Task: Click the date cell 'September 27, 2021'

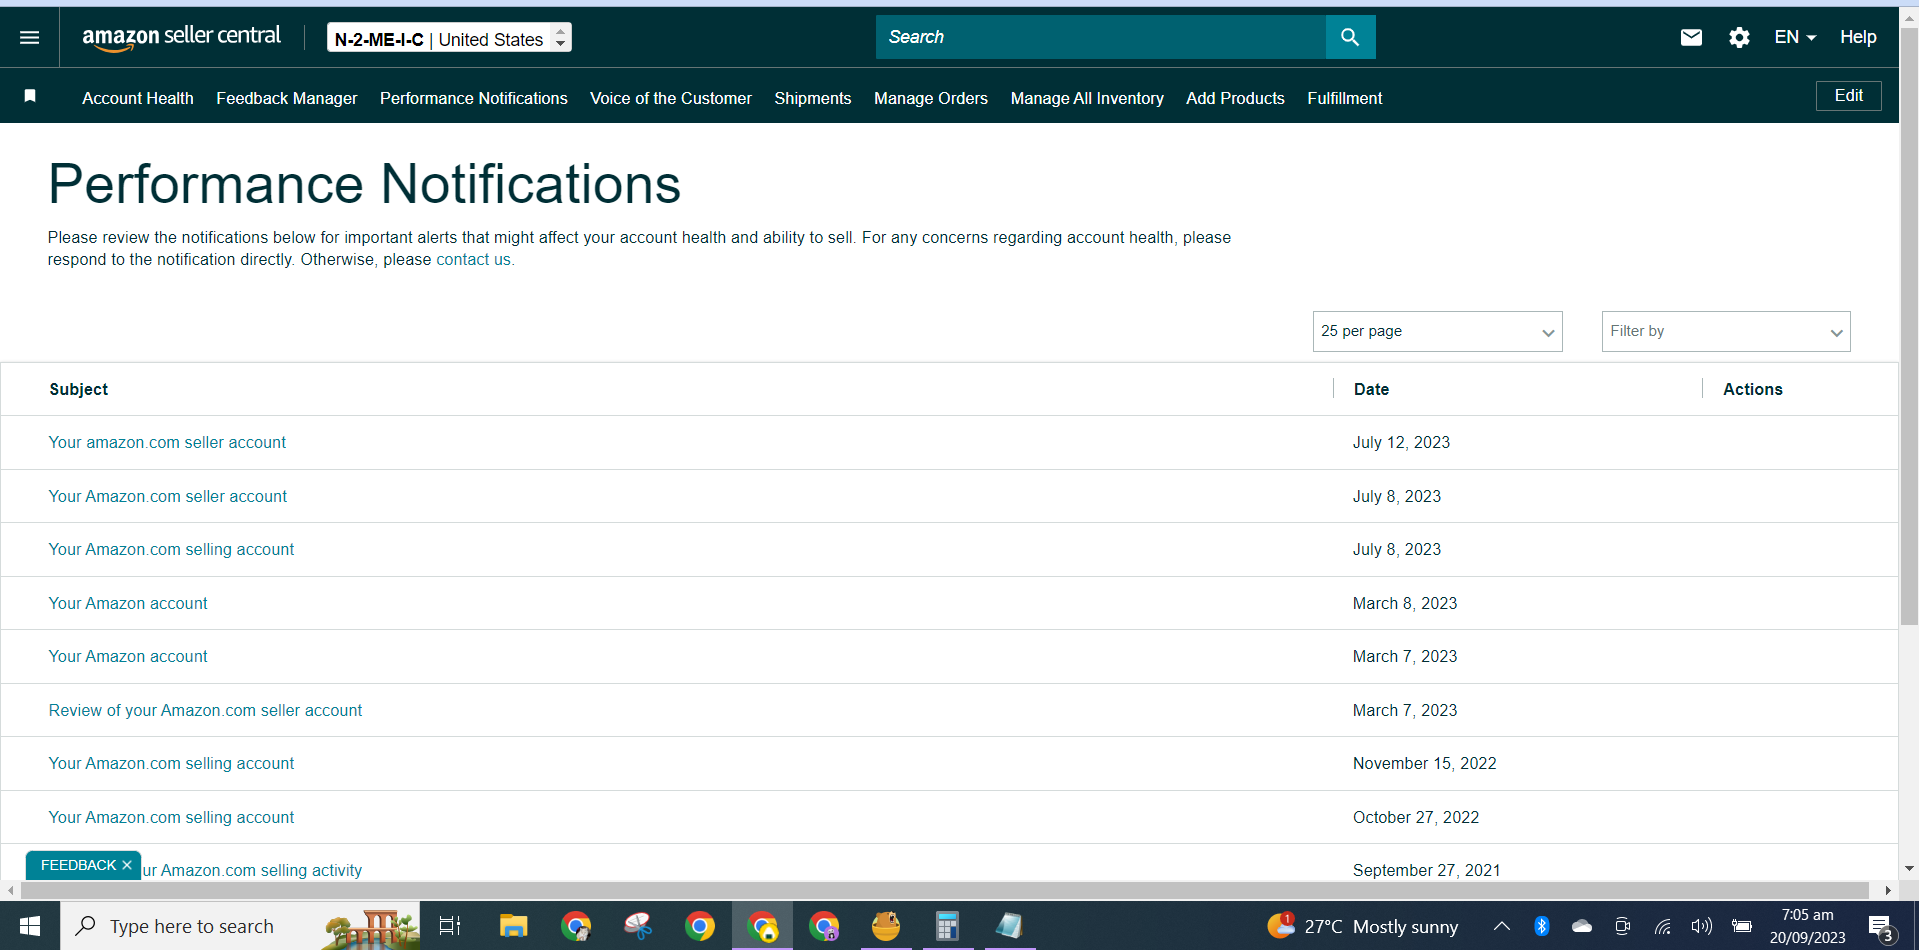Action: point(1426,870)
